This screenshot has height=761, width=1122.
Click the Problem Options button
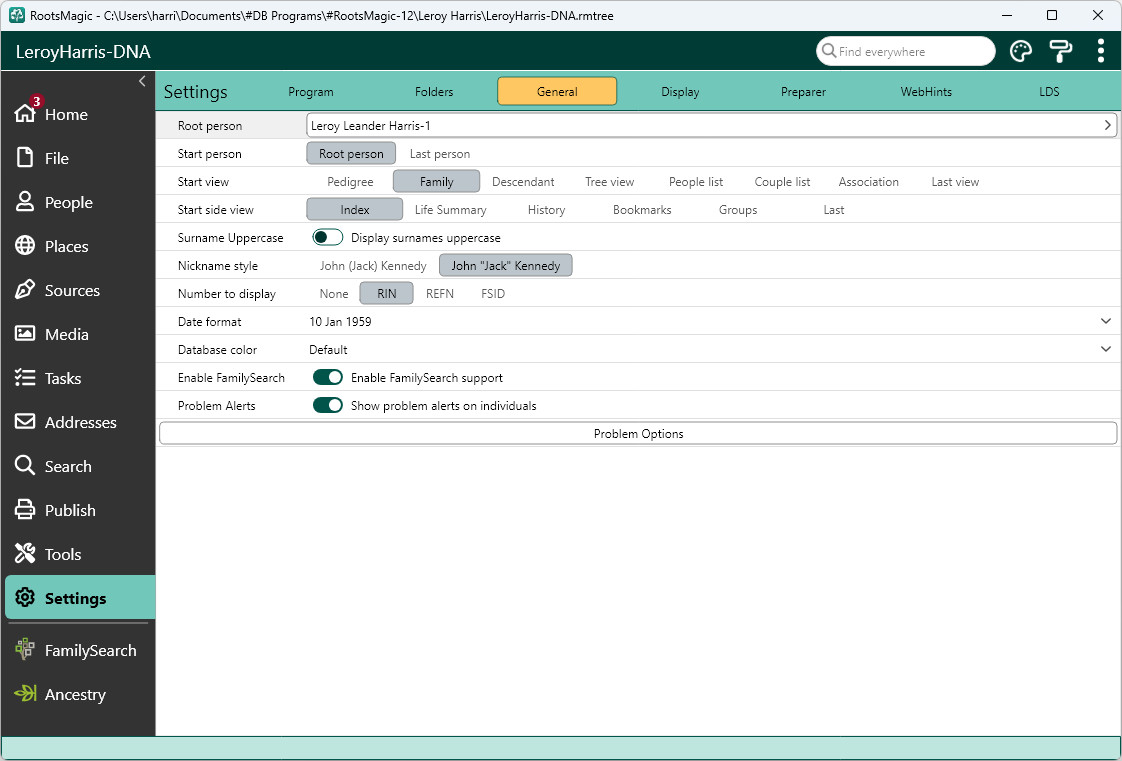coord(638,433)
